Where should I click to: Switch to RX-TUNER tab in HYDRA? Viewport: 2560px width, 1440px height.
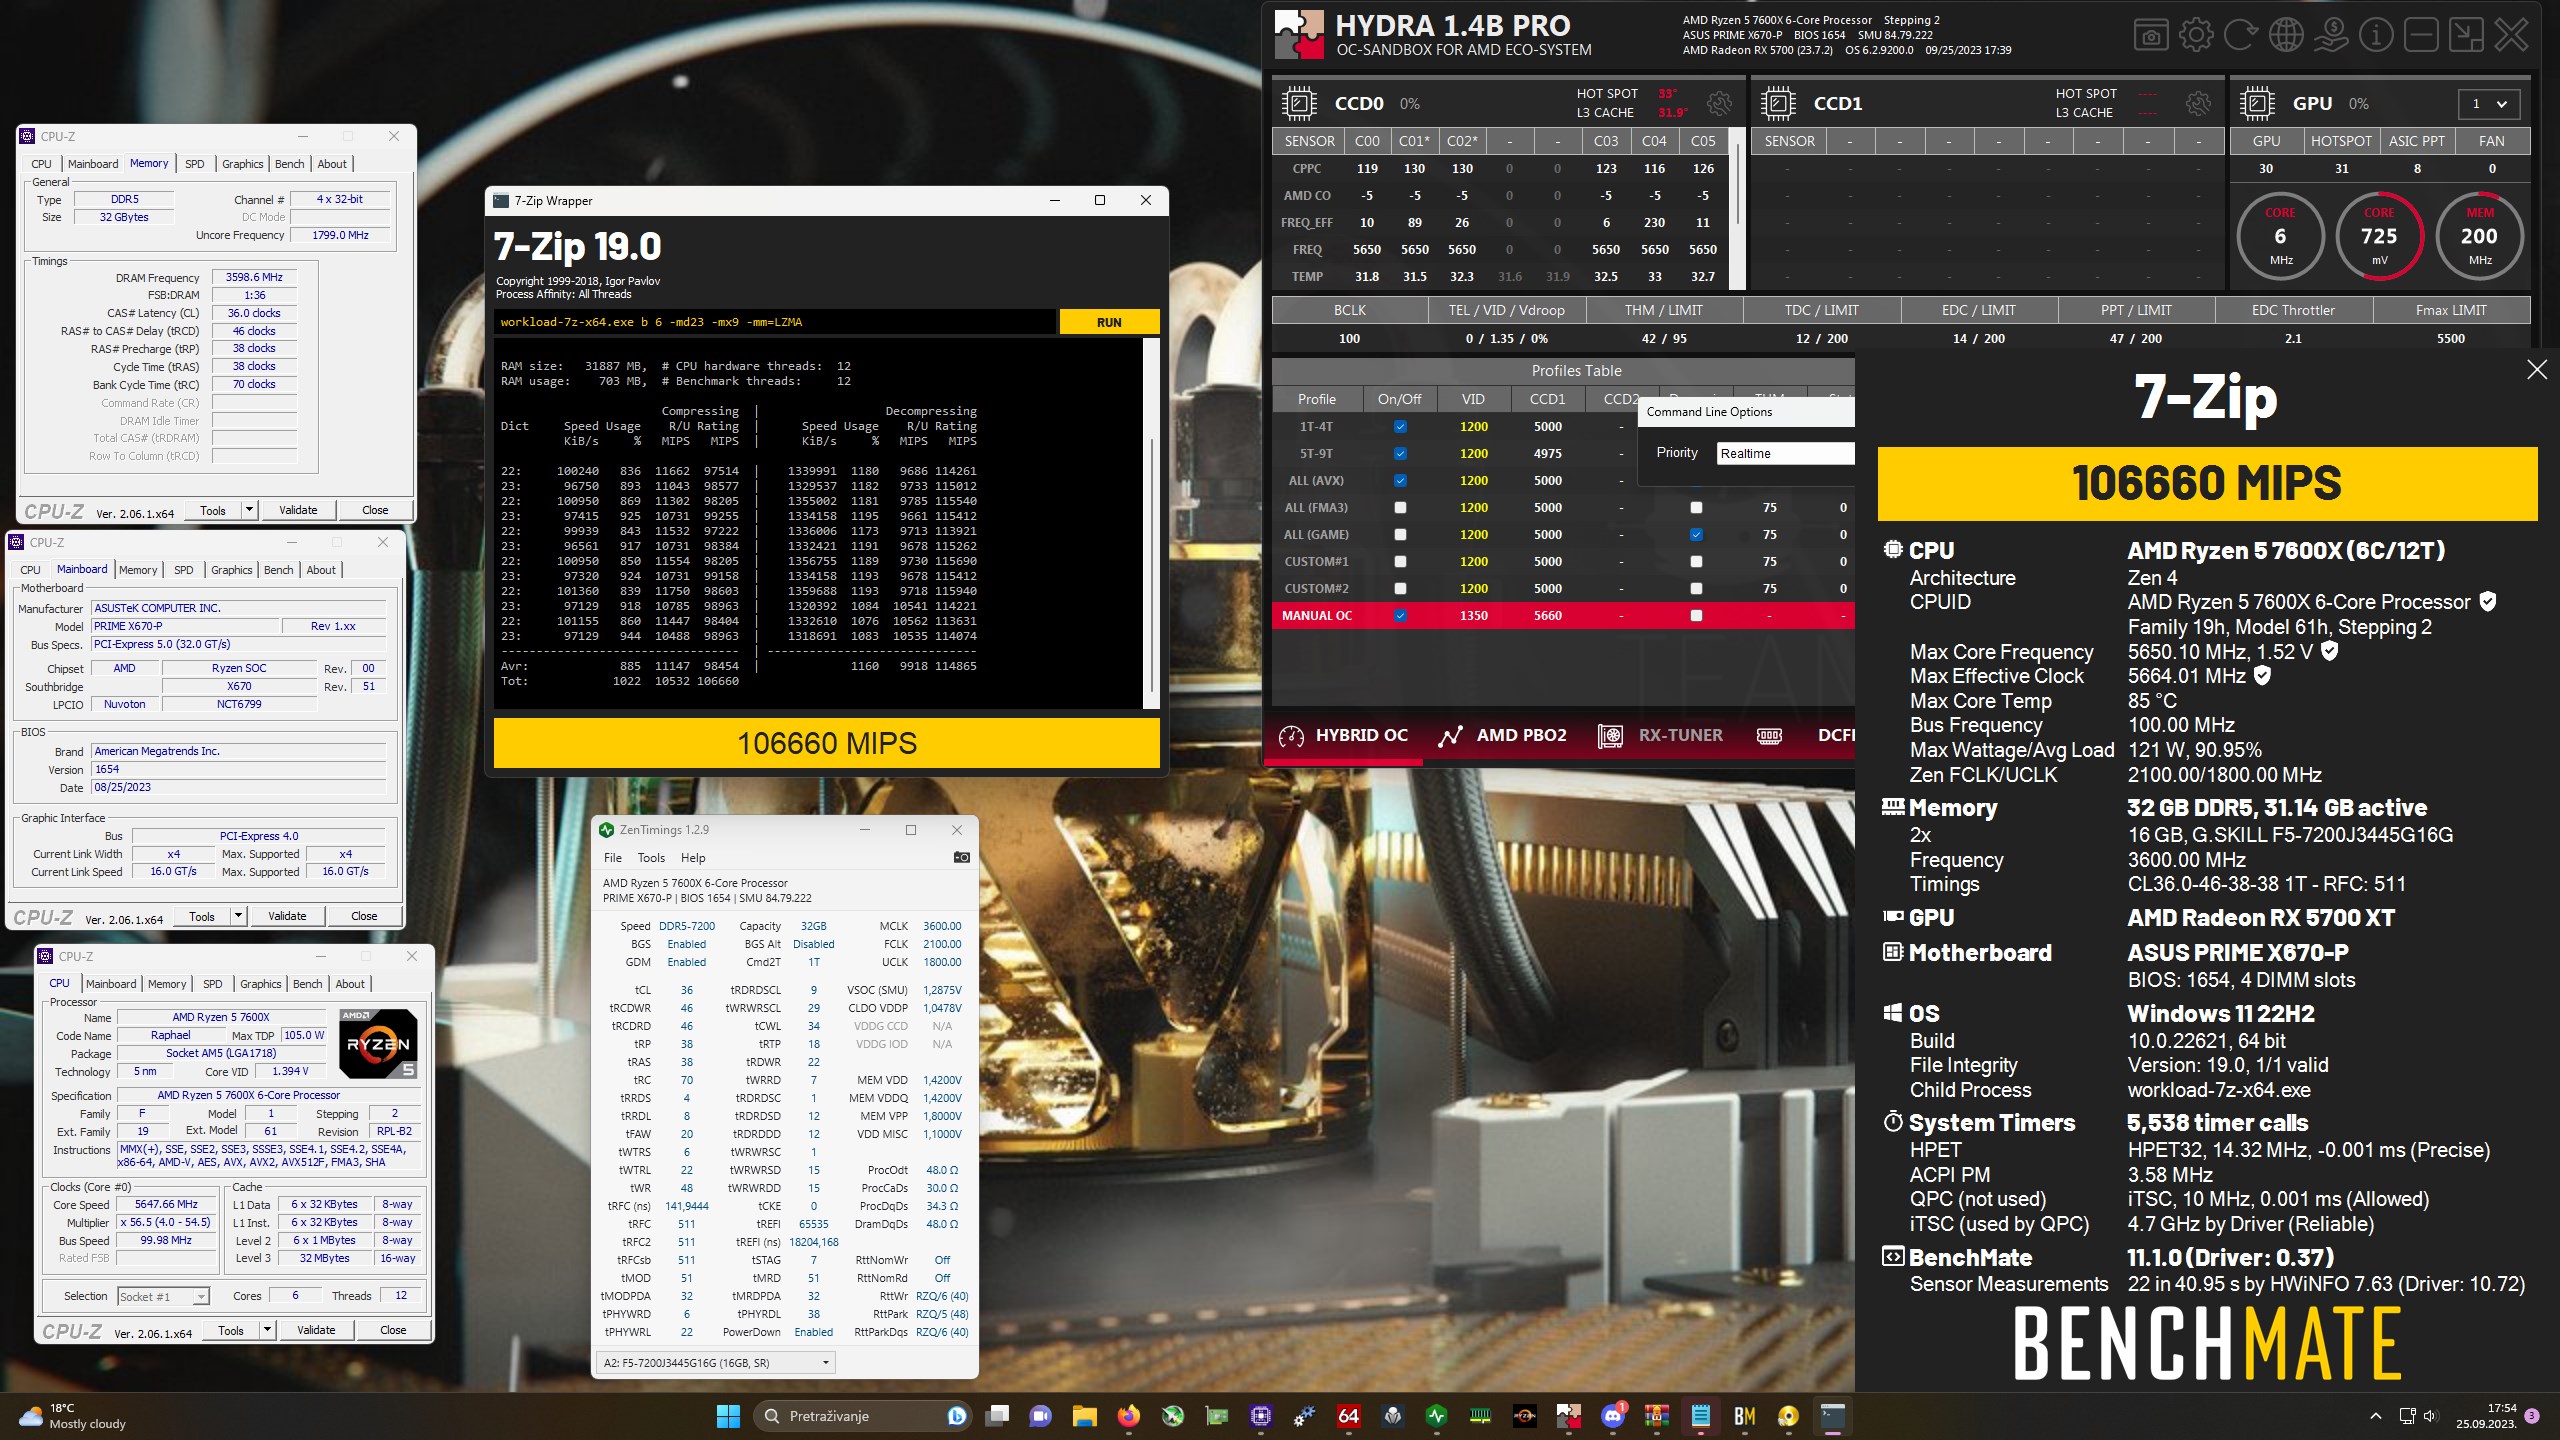[1660, 736]
